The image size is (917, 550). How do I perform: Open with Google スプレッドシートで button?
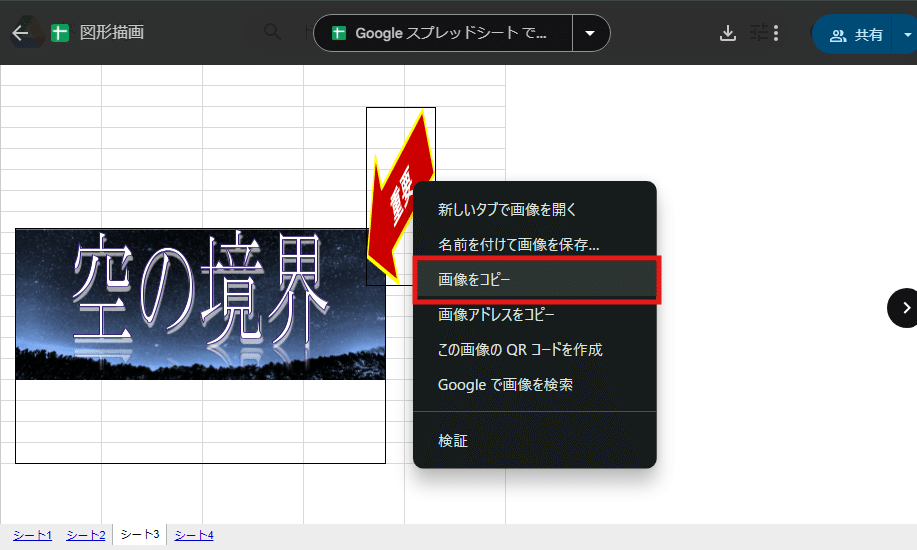(443, 33)
